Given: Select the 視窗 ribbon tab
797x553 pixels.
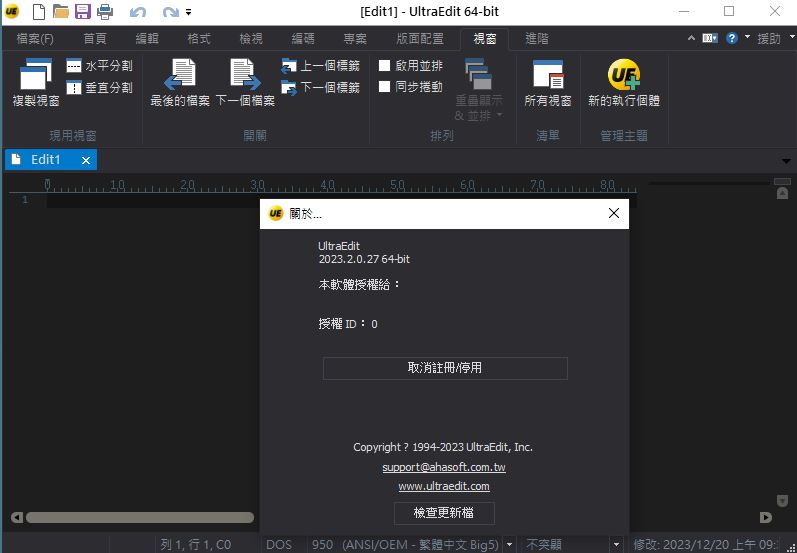Looking at the screenshot, I should (x=484, y=39).
